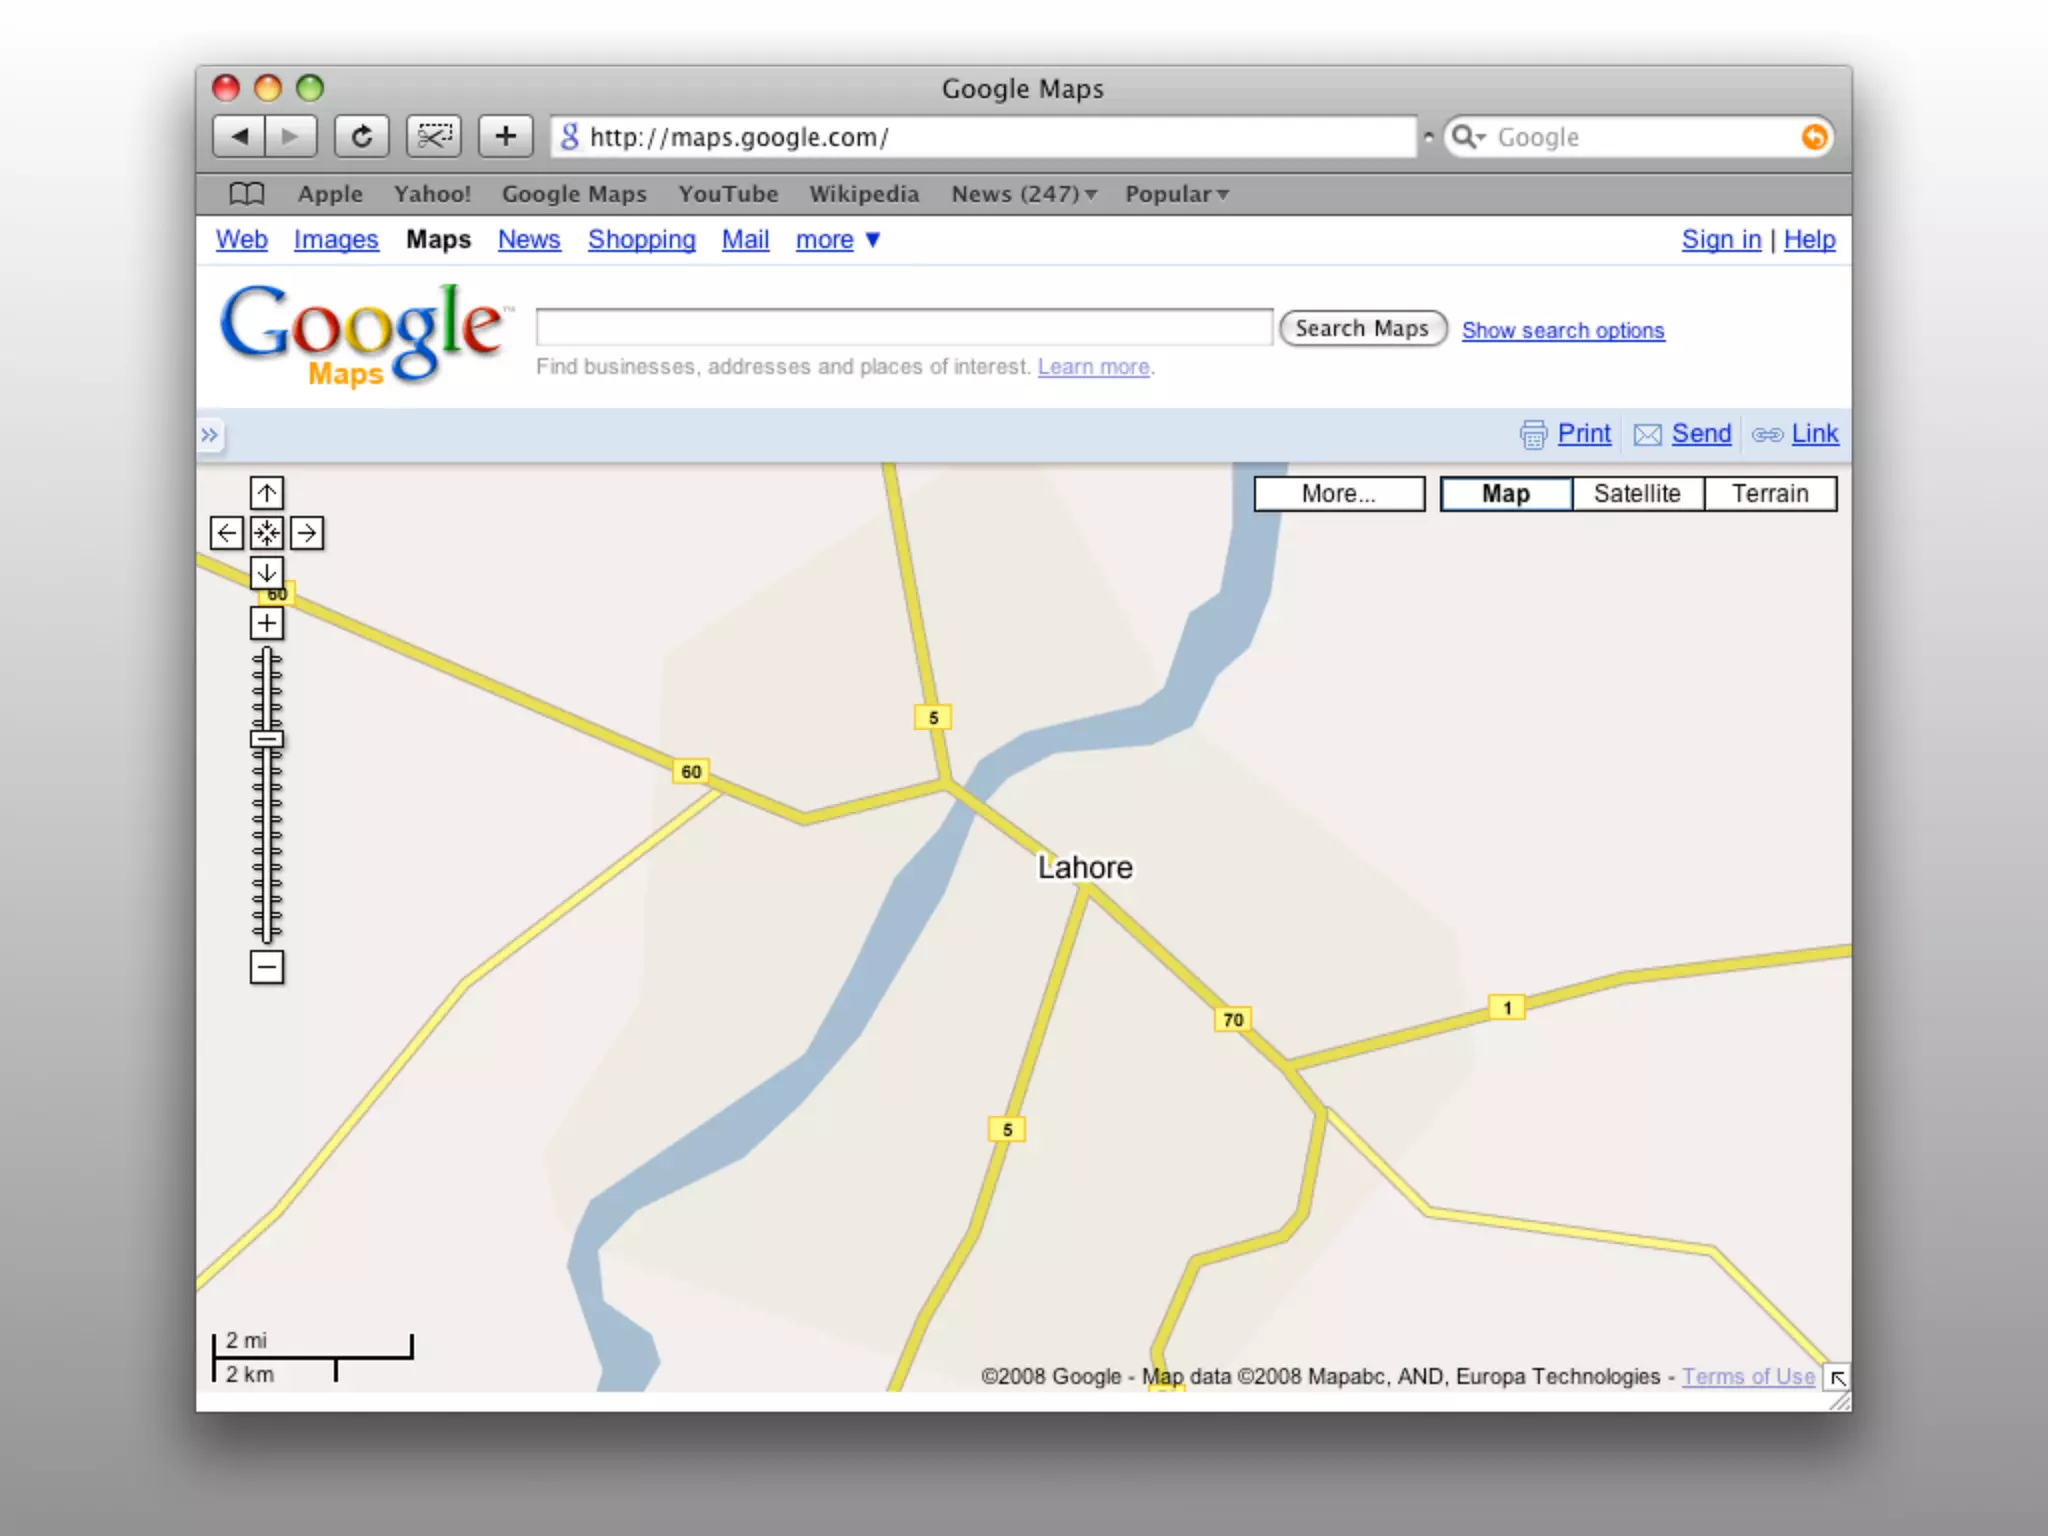The width and height of the screenshot is (2048, 1536).
Task: Click the Link link
Action: point(1815,434)
